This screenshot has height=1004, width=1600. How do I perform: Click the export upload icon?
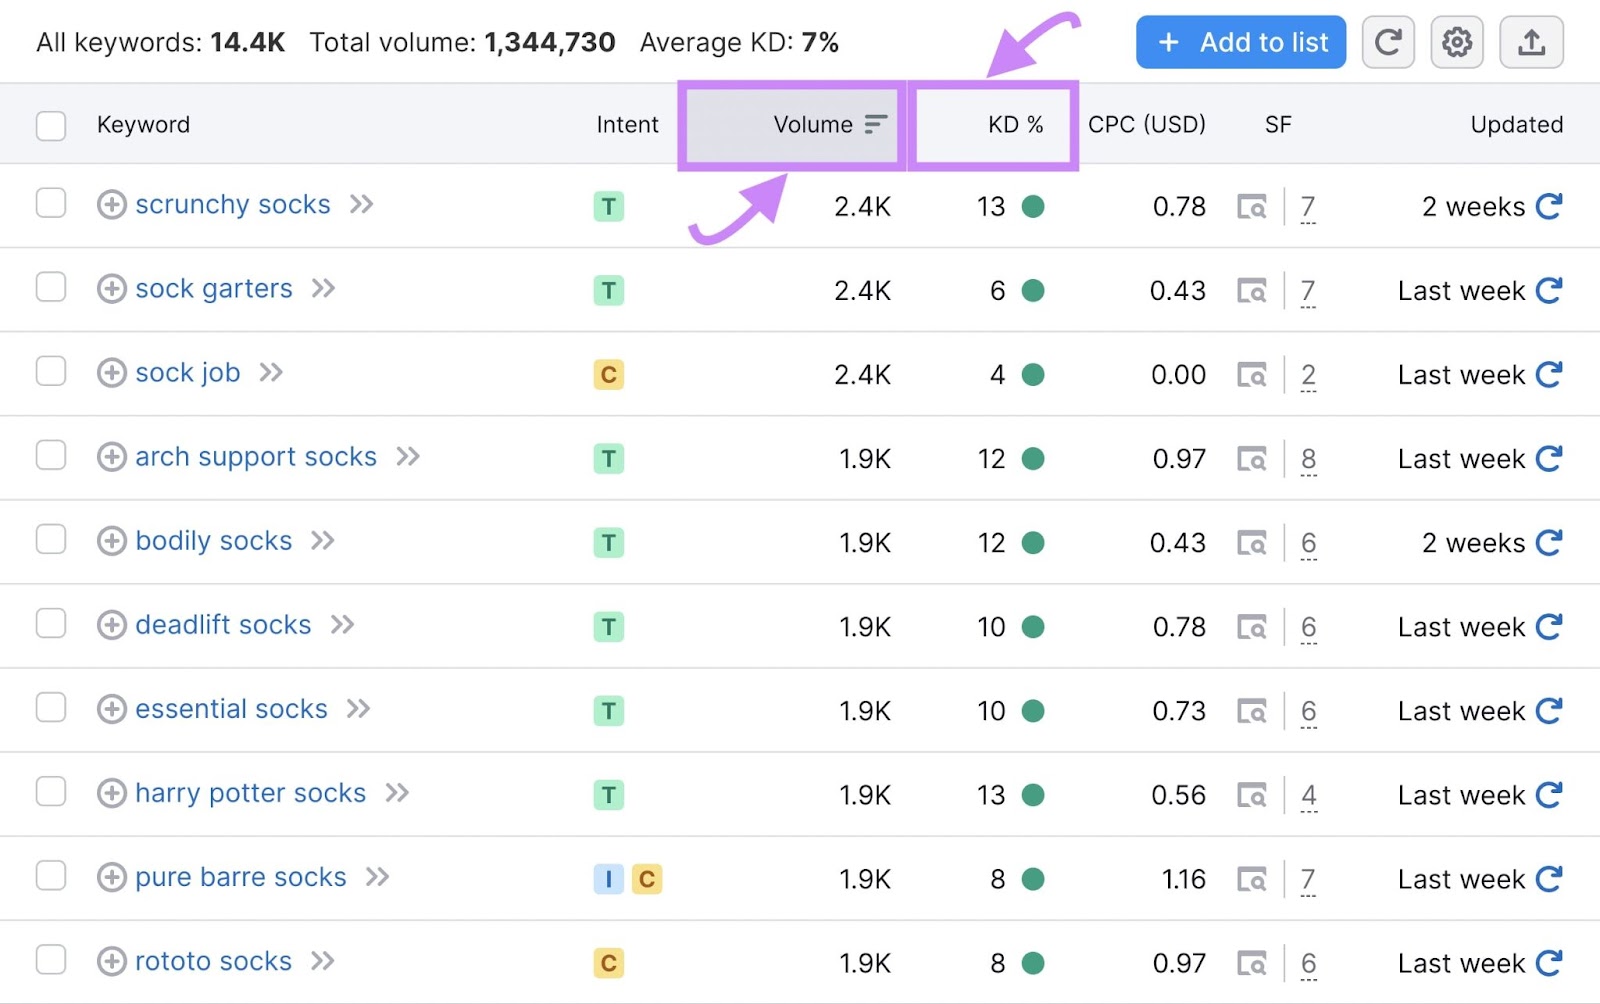[x=1531, y=42]
